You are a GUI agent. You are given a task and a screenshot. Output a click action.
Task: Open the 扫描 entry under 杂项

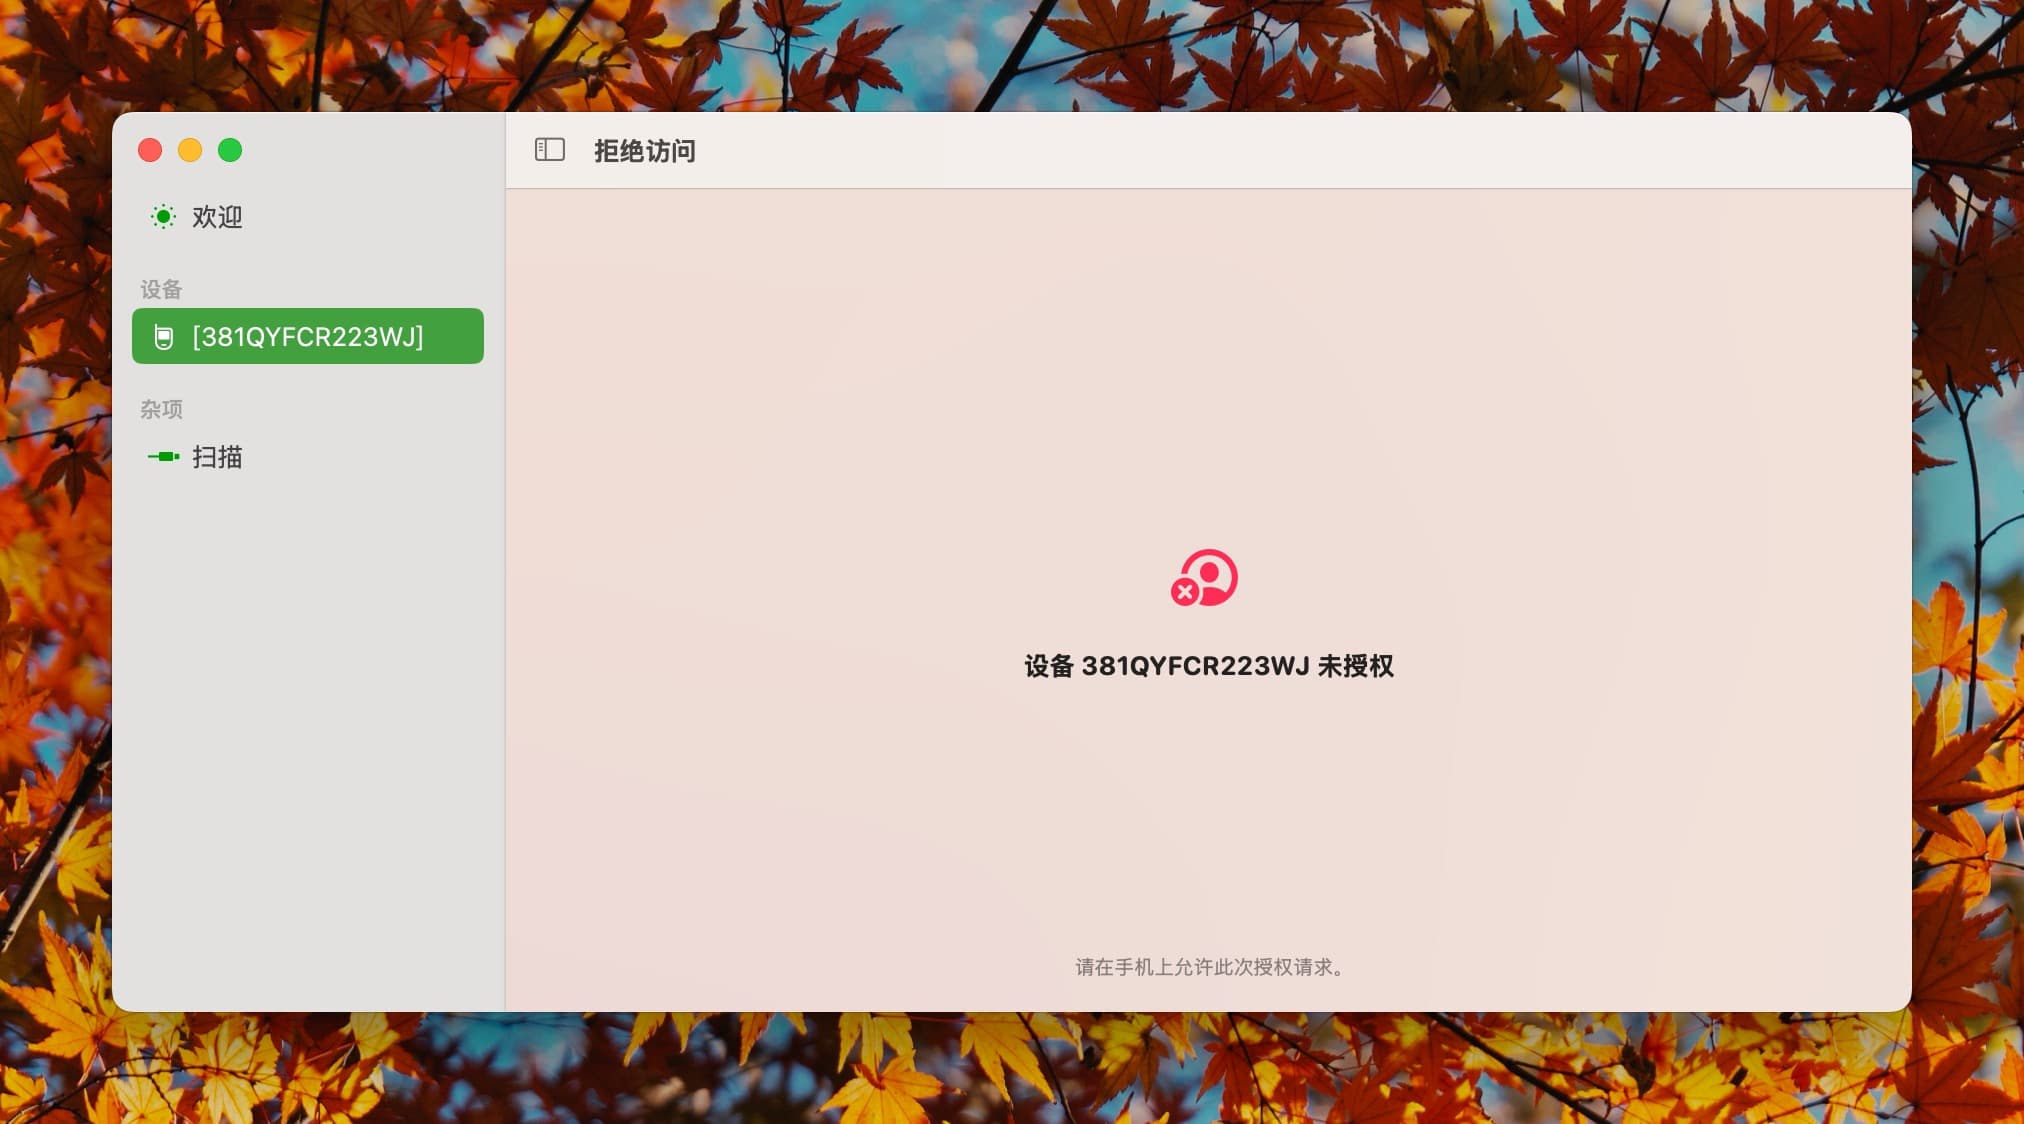coord(218,457)
